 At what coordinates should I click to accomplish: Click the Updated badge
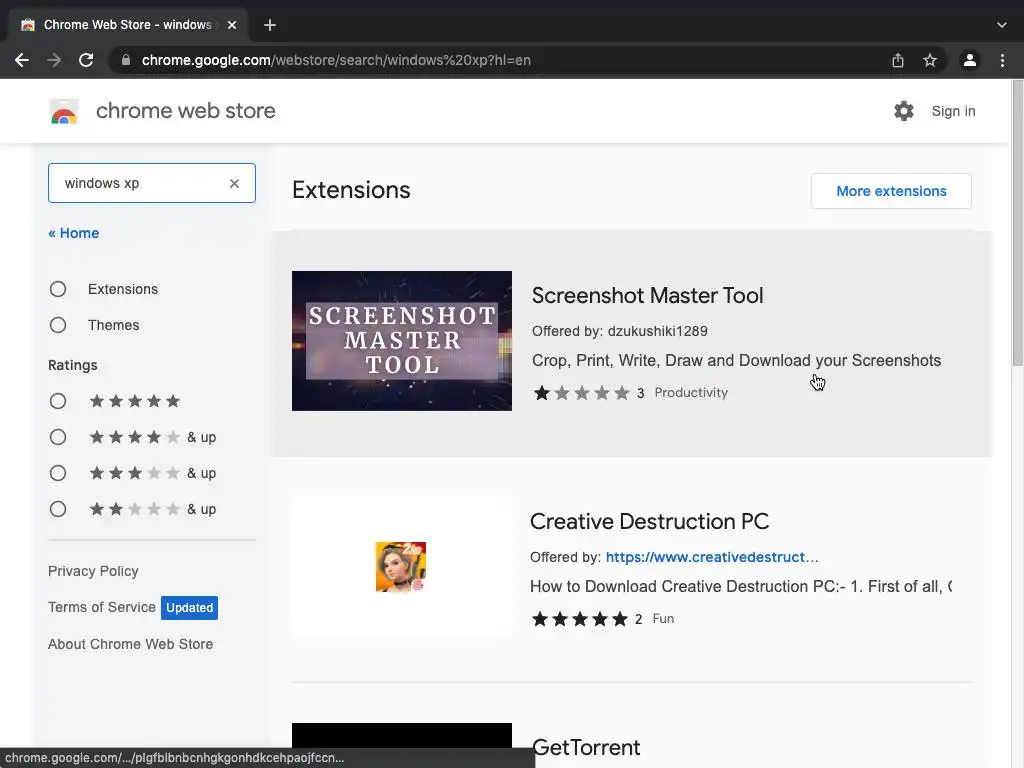189,607
